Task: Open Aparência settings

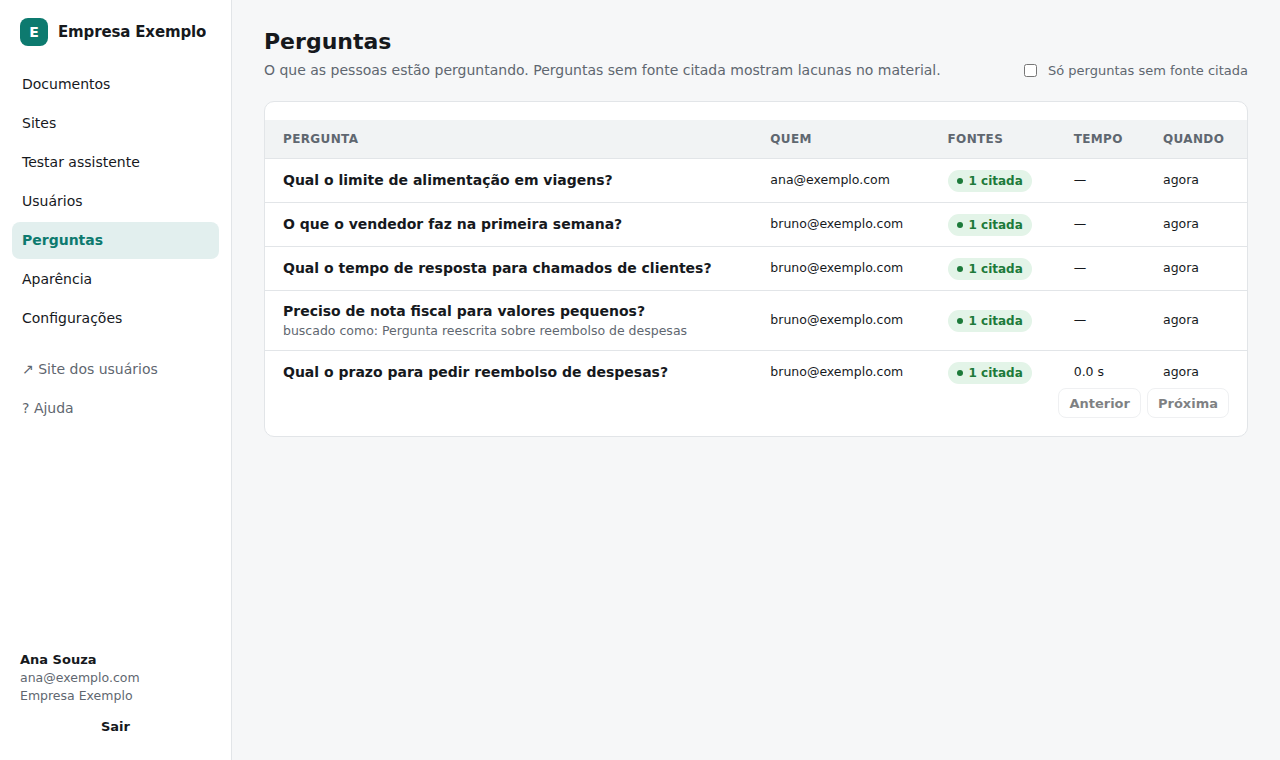Action: tap(115, 279)
